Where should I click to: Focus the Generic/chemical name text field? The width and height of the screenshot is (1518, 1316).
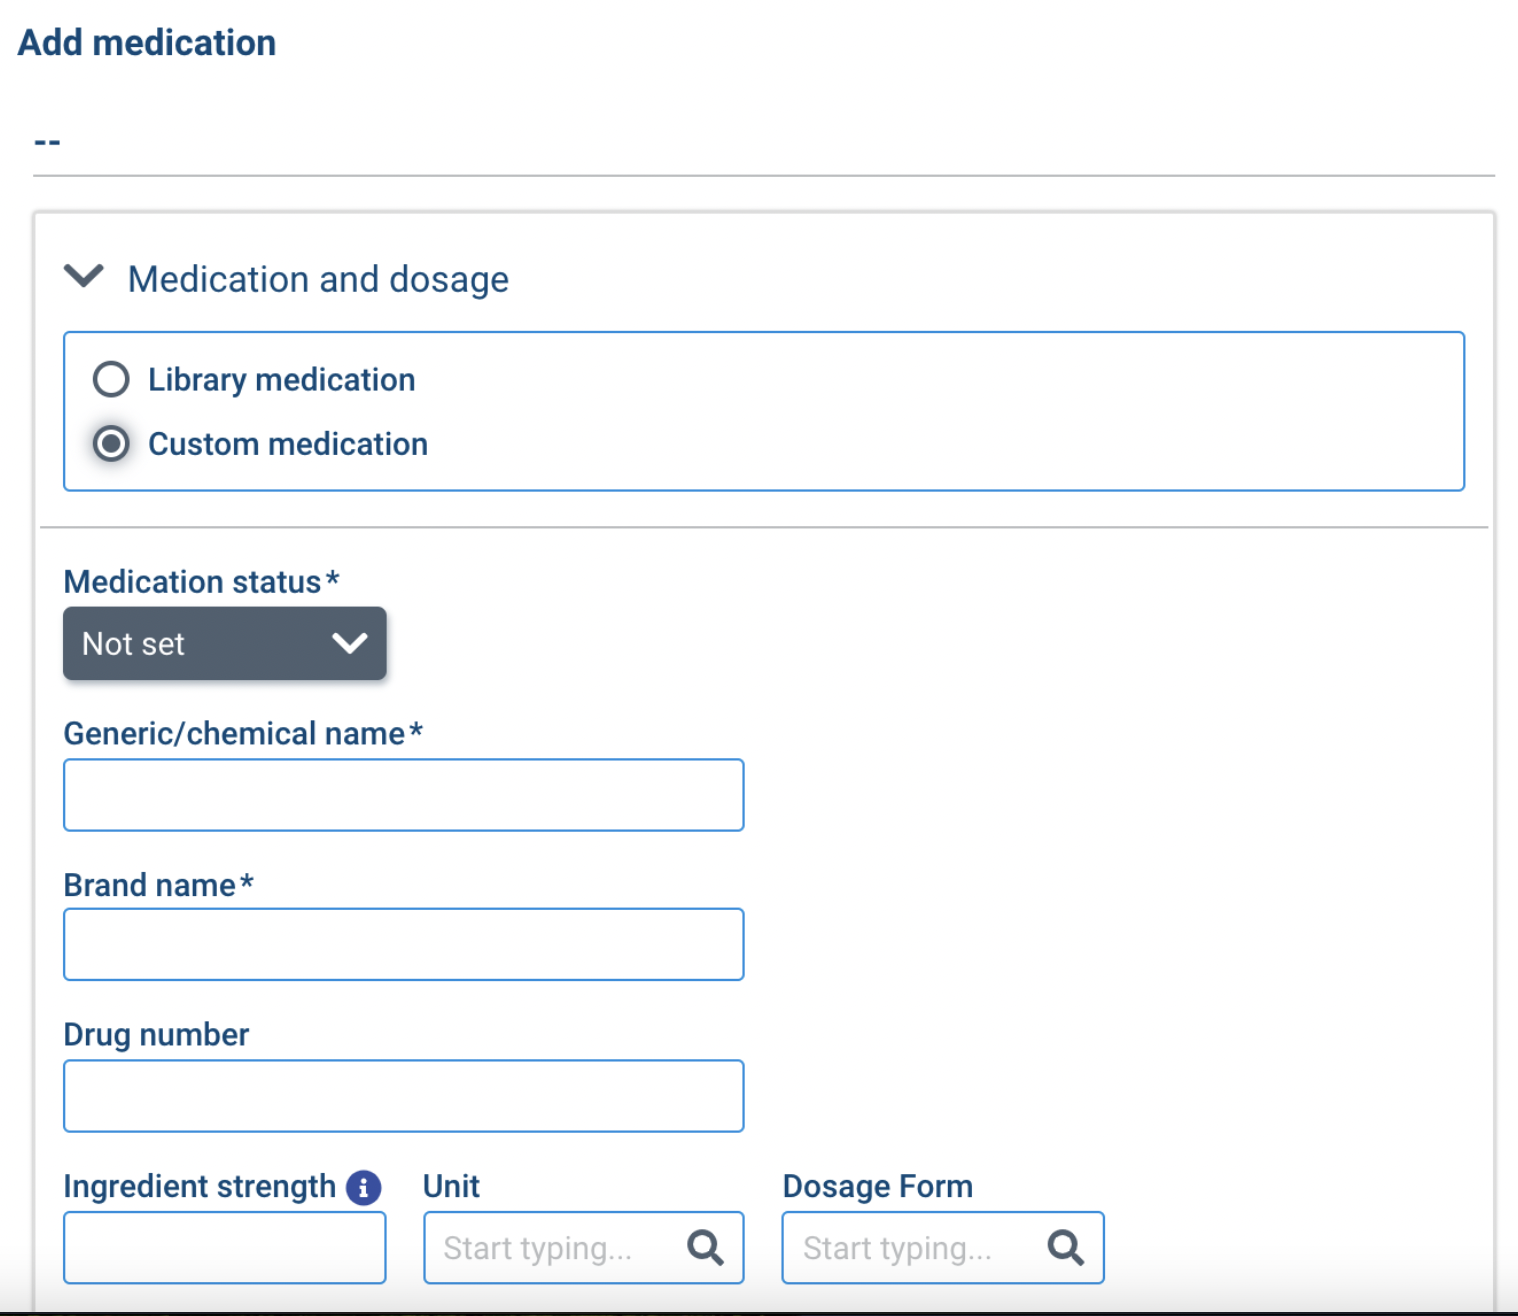403,795
